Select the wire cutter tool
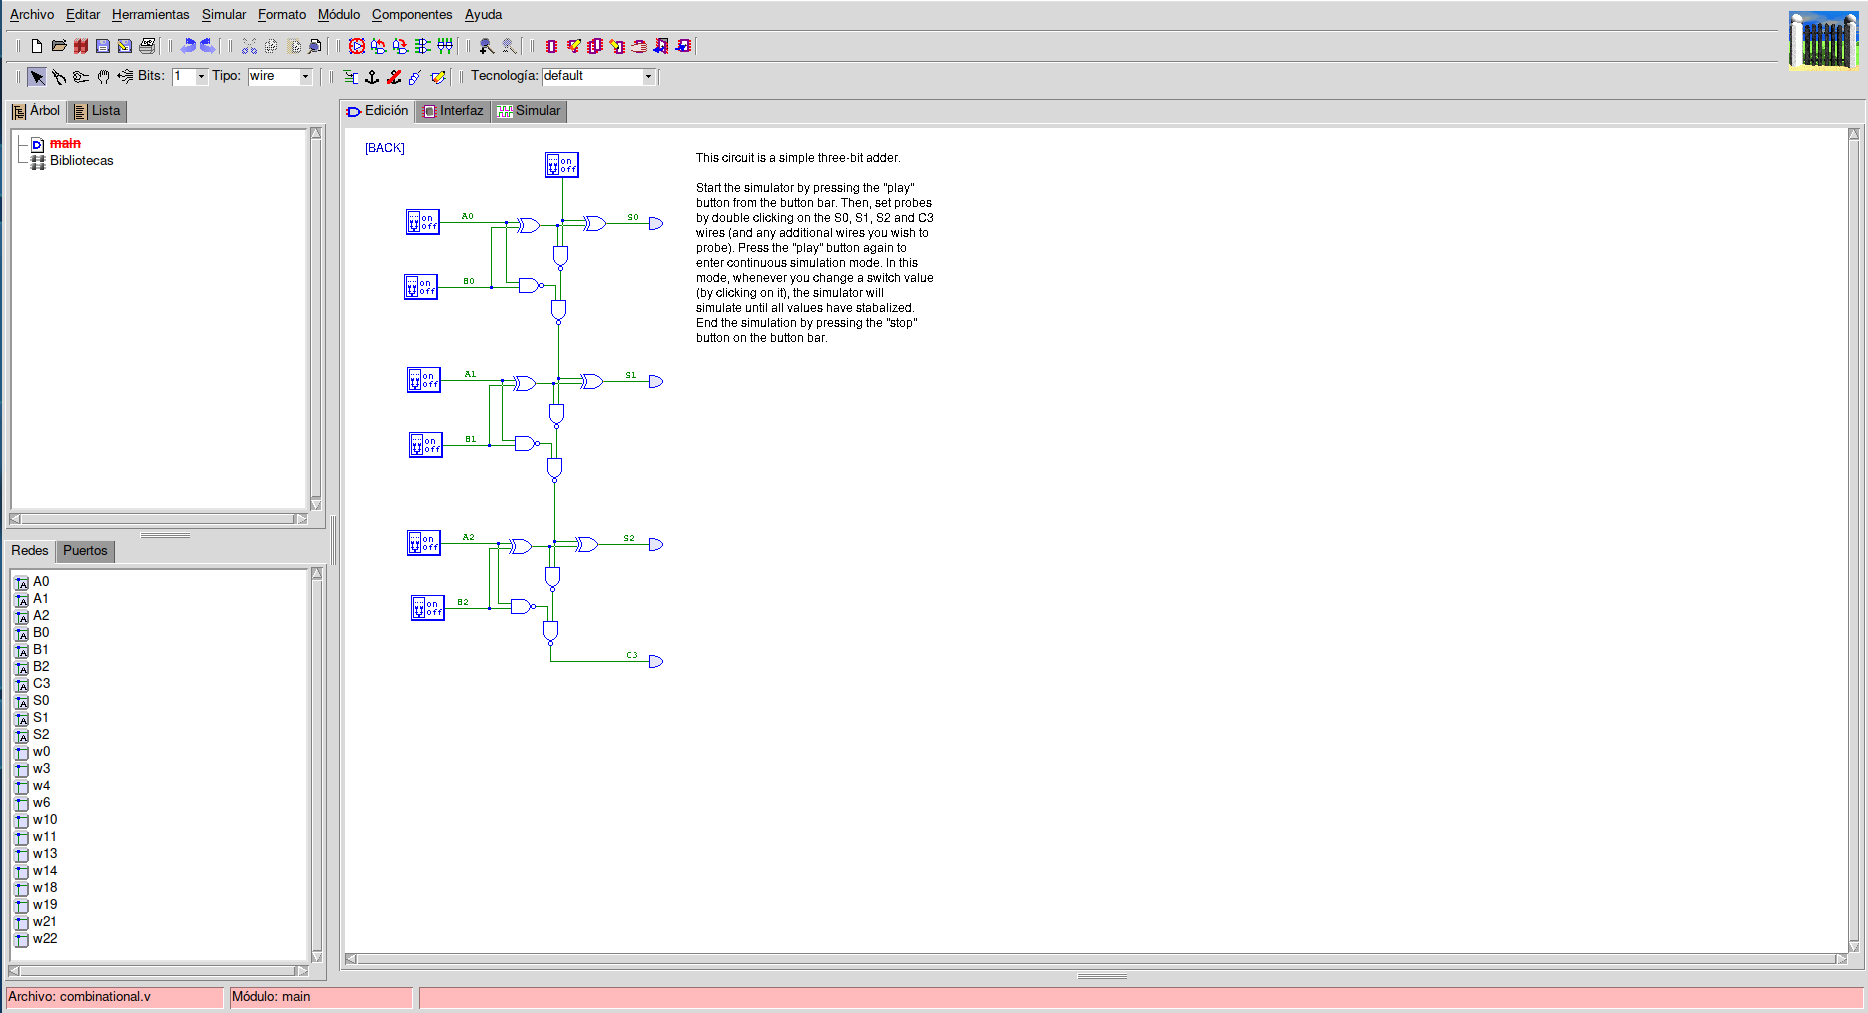The height and width of the screenshot is (1013, 1868). tap(59, 77)
